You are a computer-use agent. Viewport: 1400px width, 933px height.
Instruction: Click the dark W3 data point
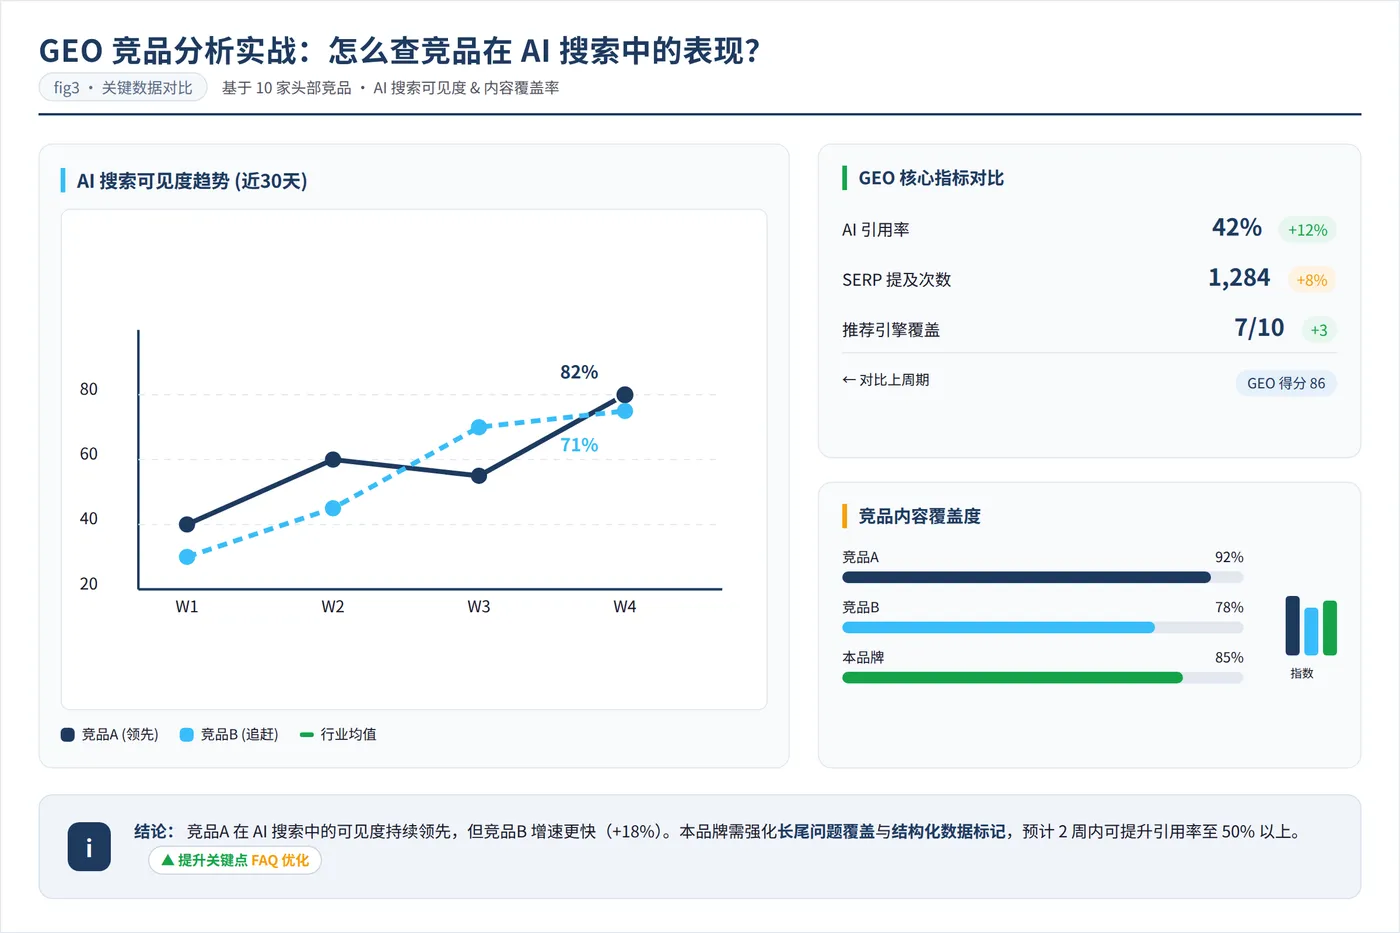coord(479,476)
